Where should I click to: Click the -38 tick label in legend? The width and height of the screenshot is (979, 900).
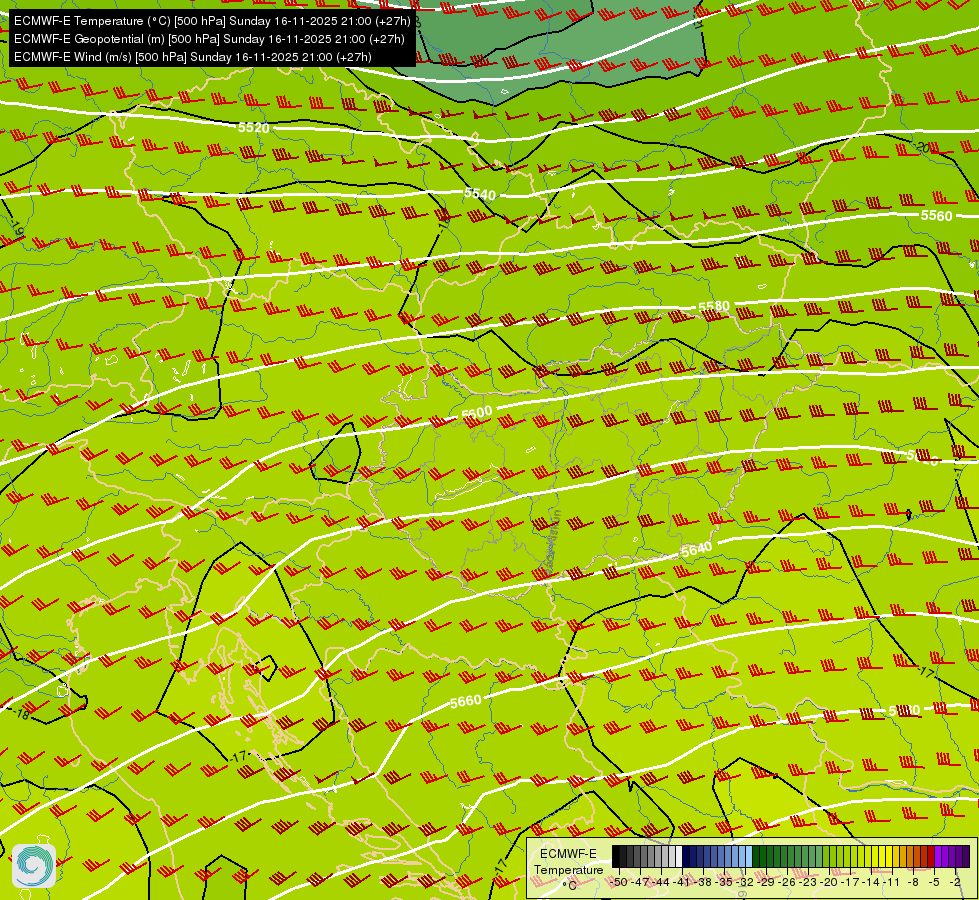(702, 883)
